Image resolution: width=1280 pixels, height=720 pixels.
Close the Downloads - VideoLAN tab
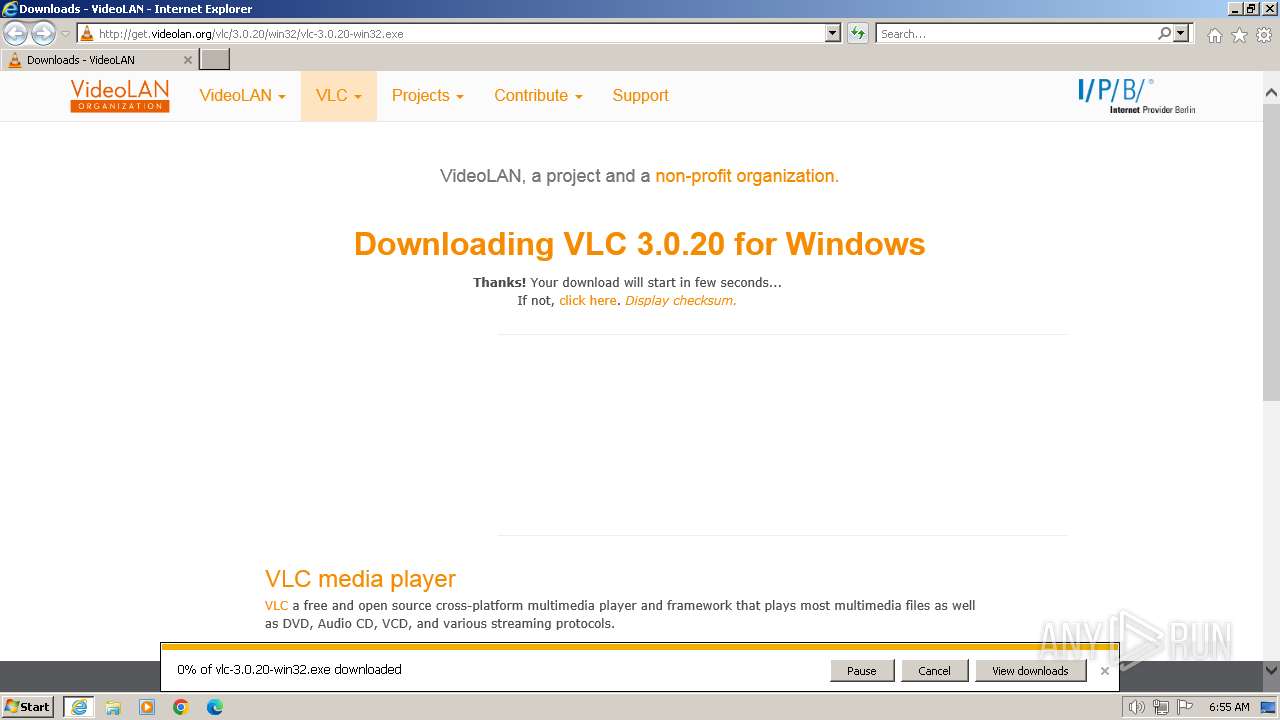[187, 60]
